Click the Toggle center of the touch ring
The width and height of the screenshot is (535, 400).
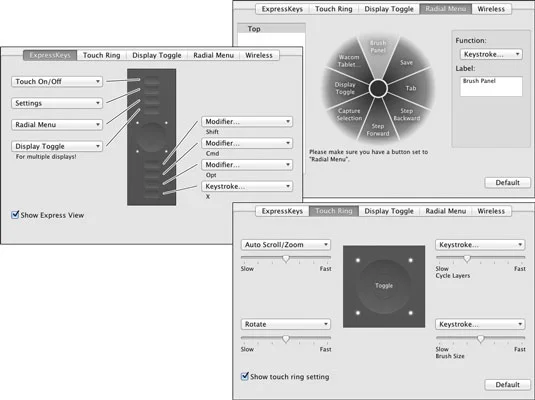coord(384,286)
